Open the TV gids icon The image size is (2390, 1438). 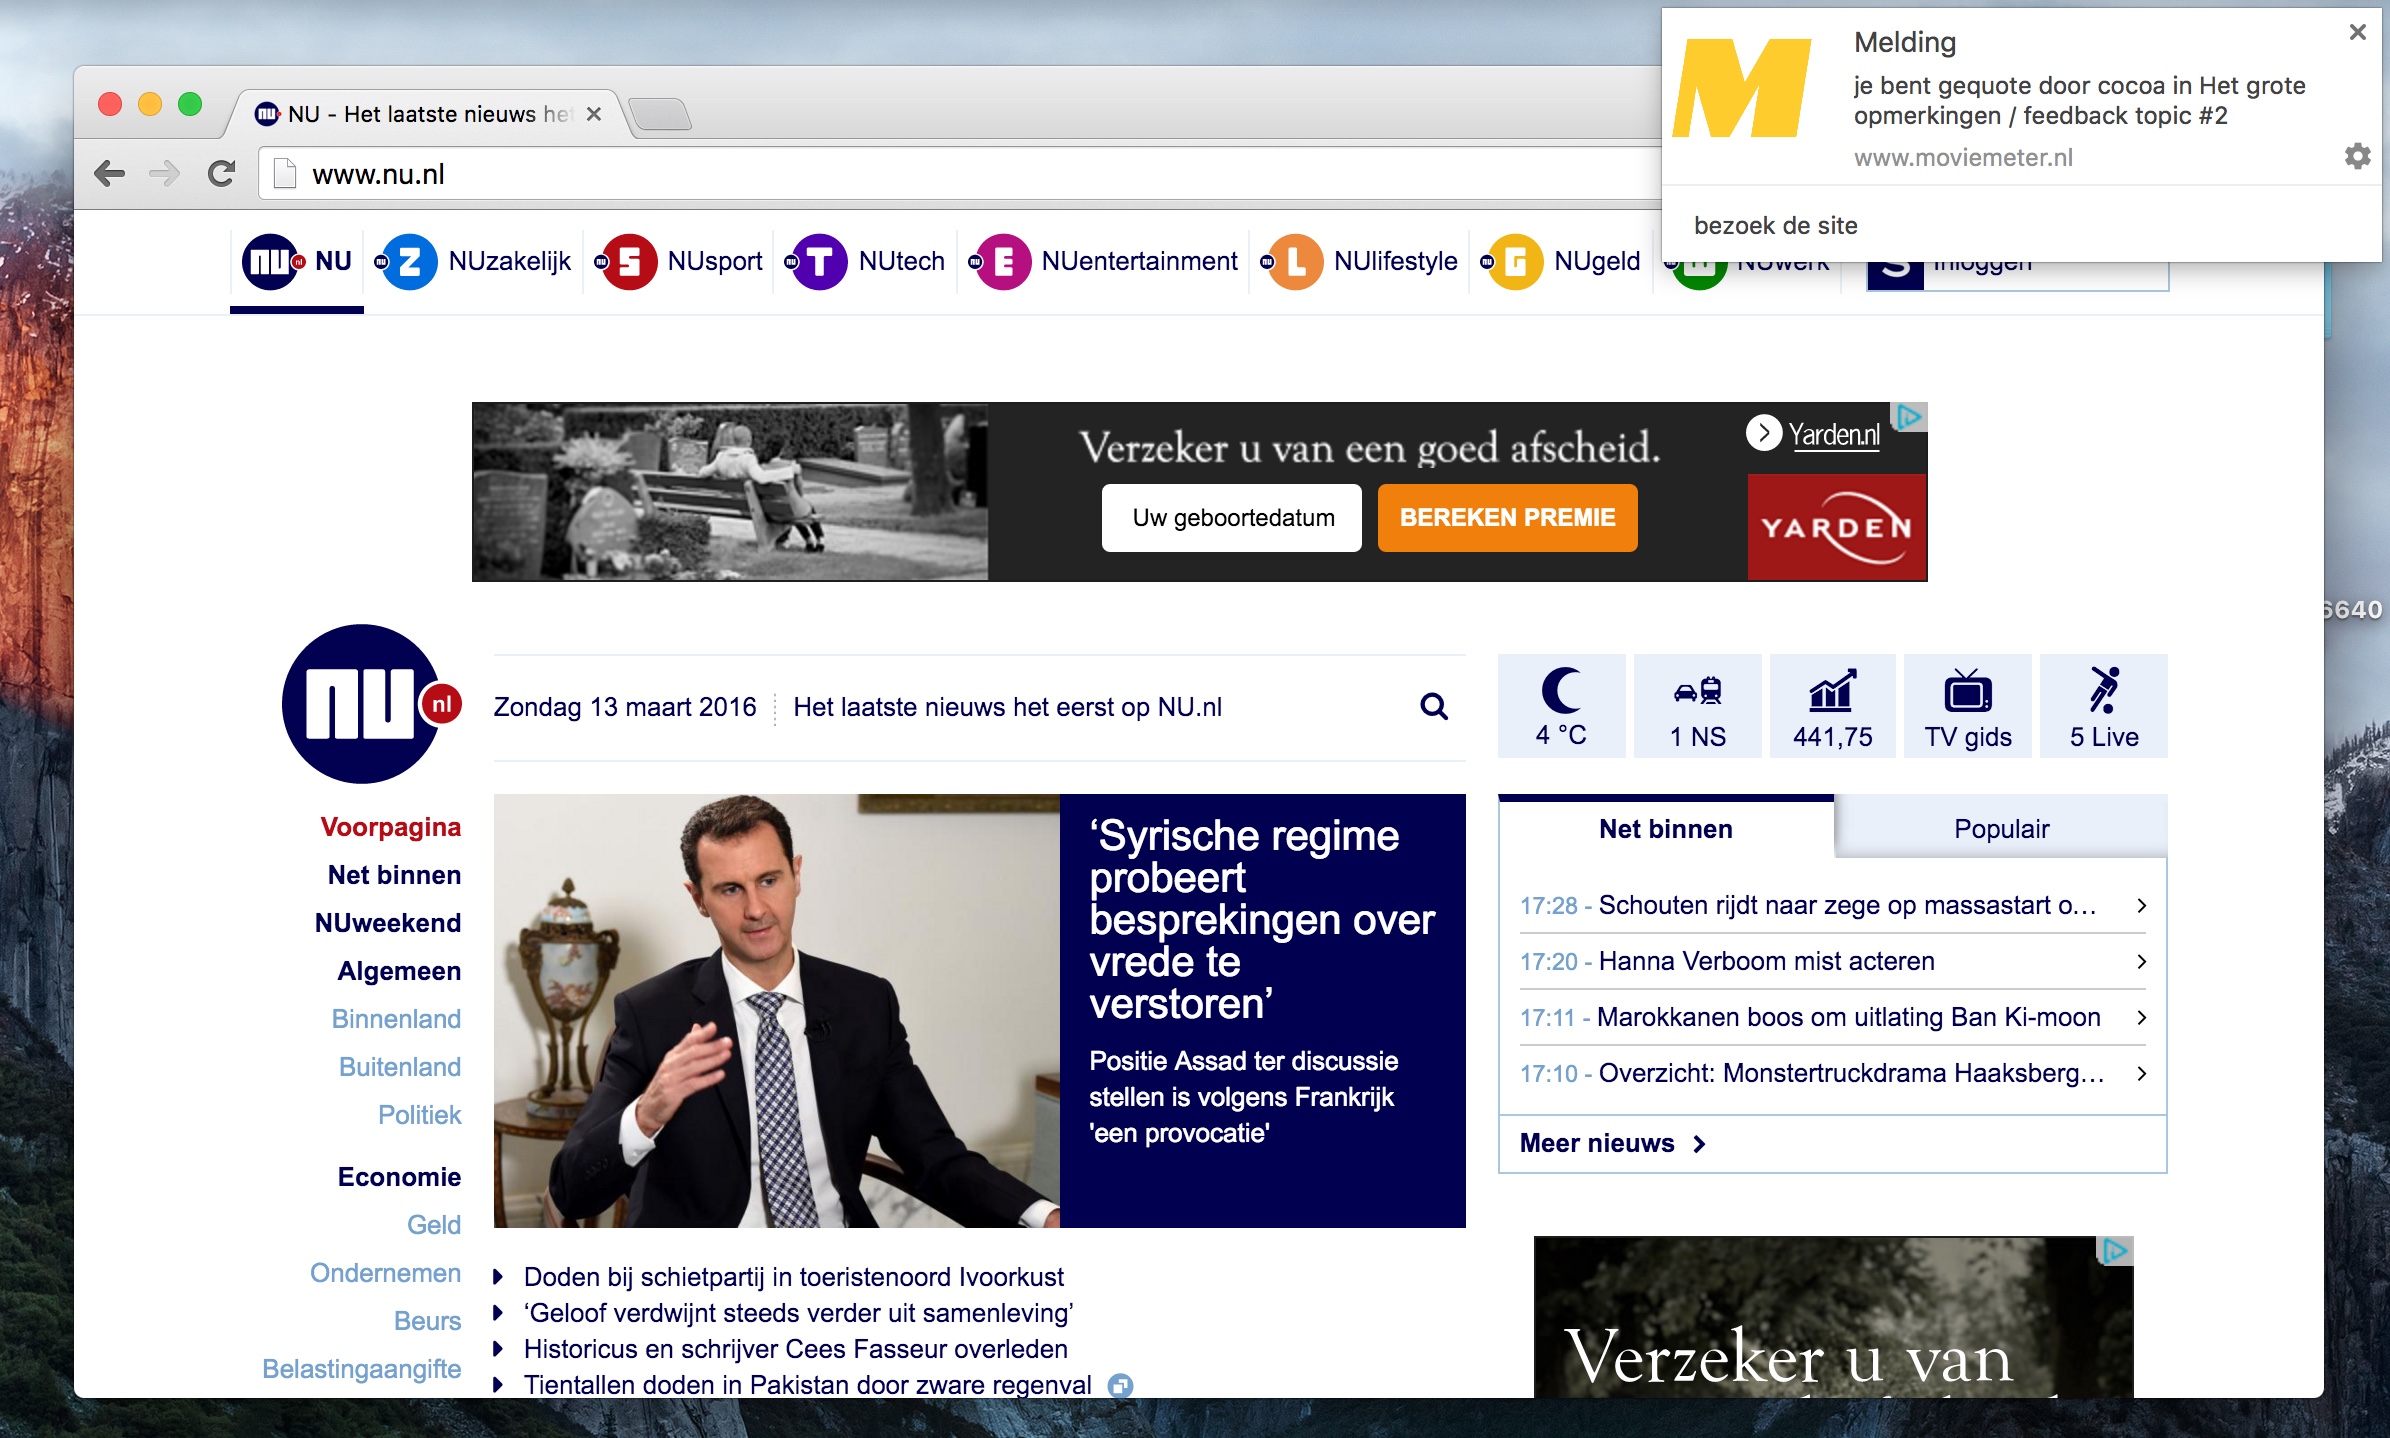[1967, 691]
